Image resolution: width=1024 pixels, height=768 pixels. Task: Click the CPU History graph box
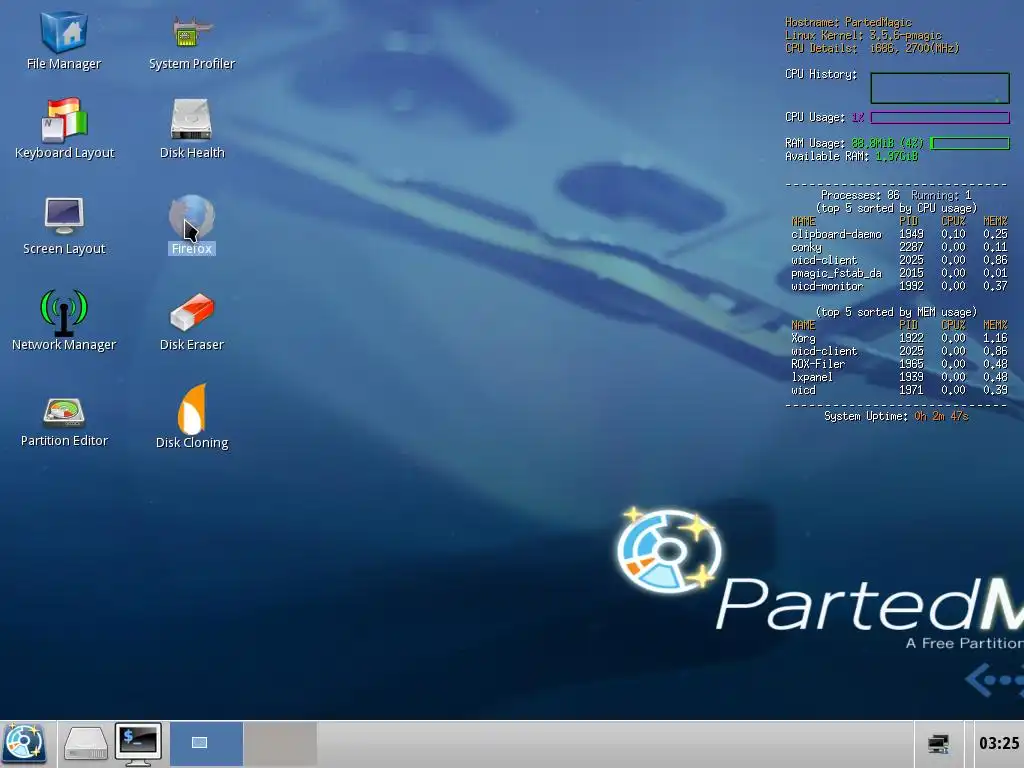pyautogui.click(x=940, y=88)
